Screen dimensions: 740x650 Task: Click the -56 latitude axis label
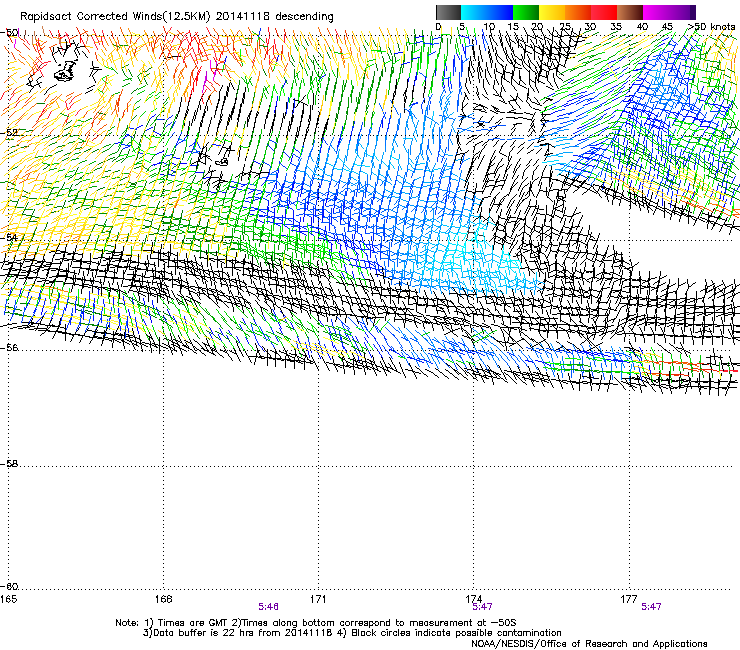pyautogui.click(x=9, y=348)
